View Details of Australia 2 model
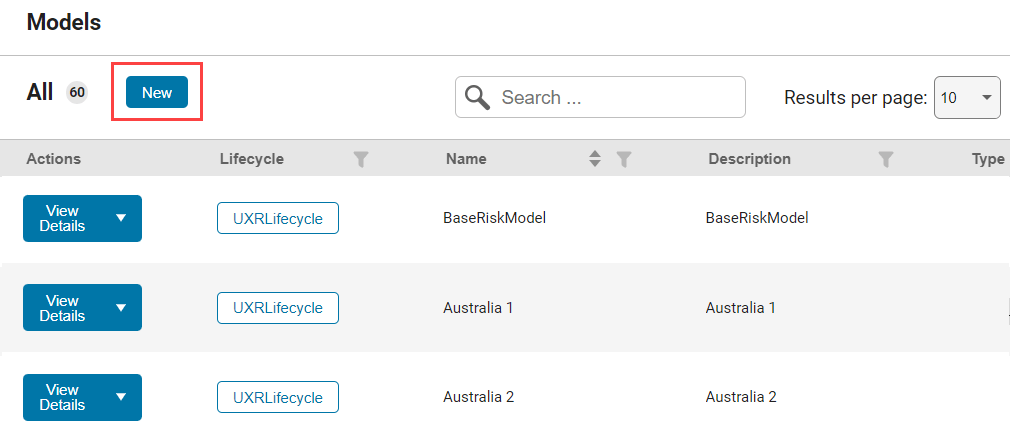Screen dimensions: 1010x441 coord(62,397)
